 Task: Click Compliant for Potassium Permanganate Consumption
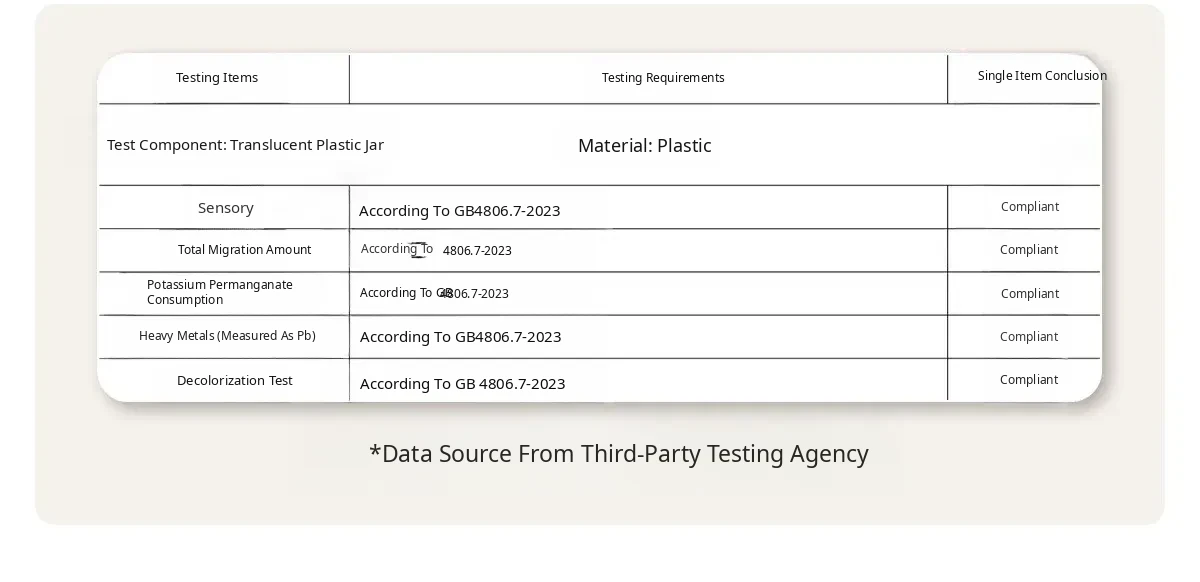pos(1030,294)
